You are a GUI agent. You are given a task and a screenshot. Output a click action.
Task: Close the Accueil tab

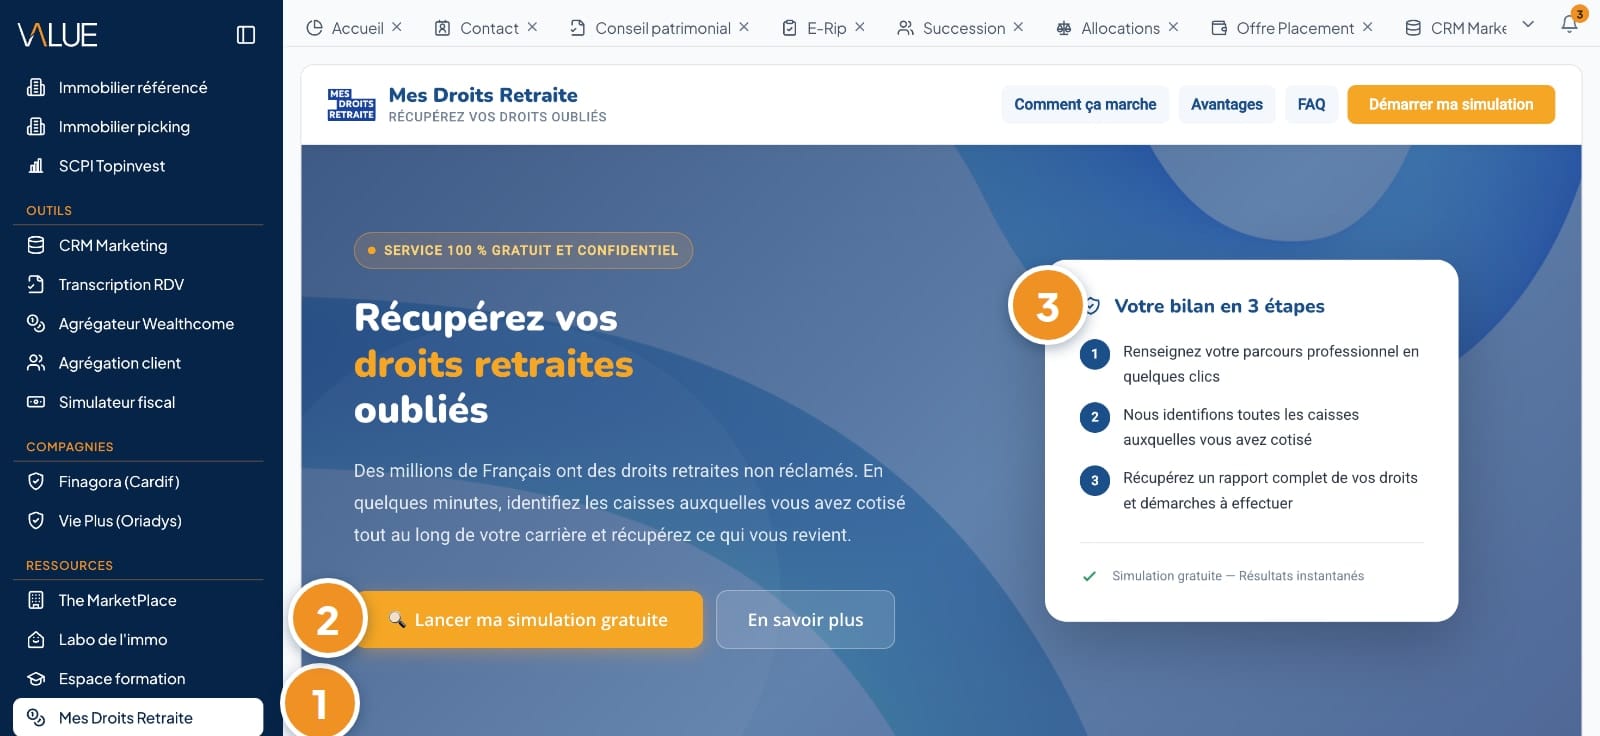pos(397,27)
